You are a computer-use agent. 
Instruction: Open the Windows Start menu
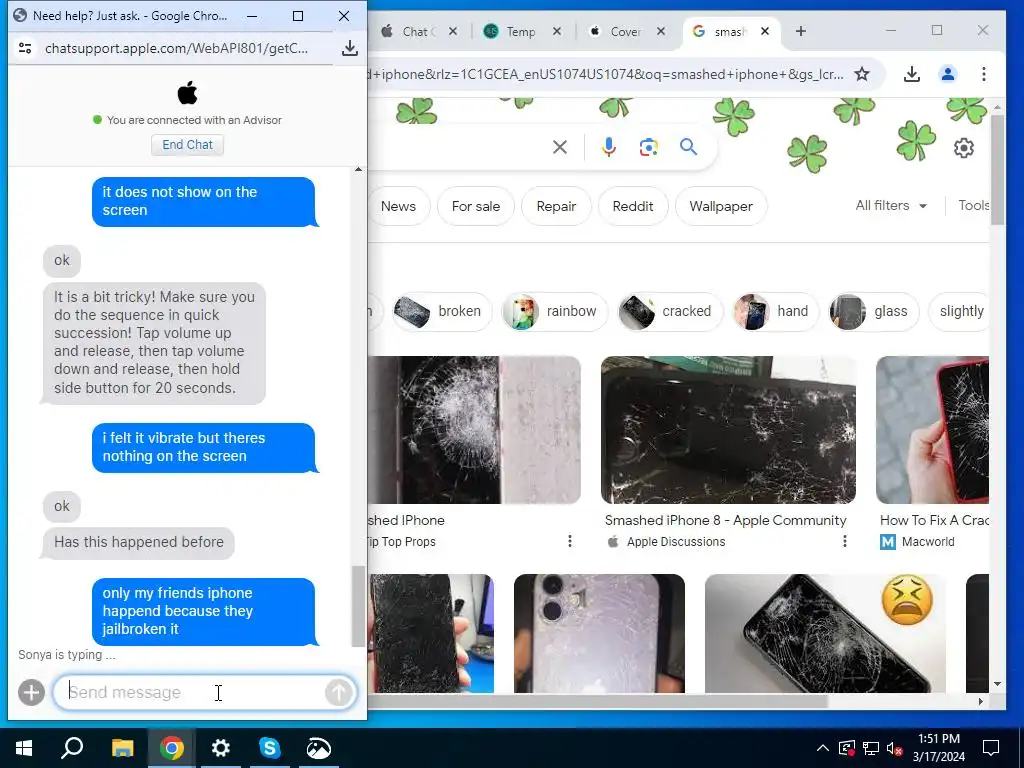(x=24, y=748)
